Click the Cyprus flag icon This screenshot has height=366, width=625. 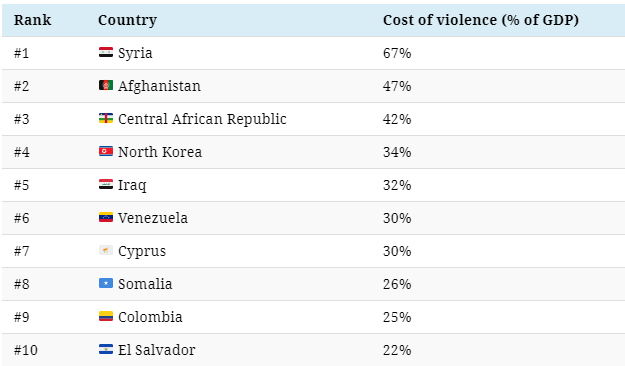click(x=106, y=250)
